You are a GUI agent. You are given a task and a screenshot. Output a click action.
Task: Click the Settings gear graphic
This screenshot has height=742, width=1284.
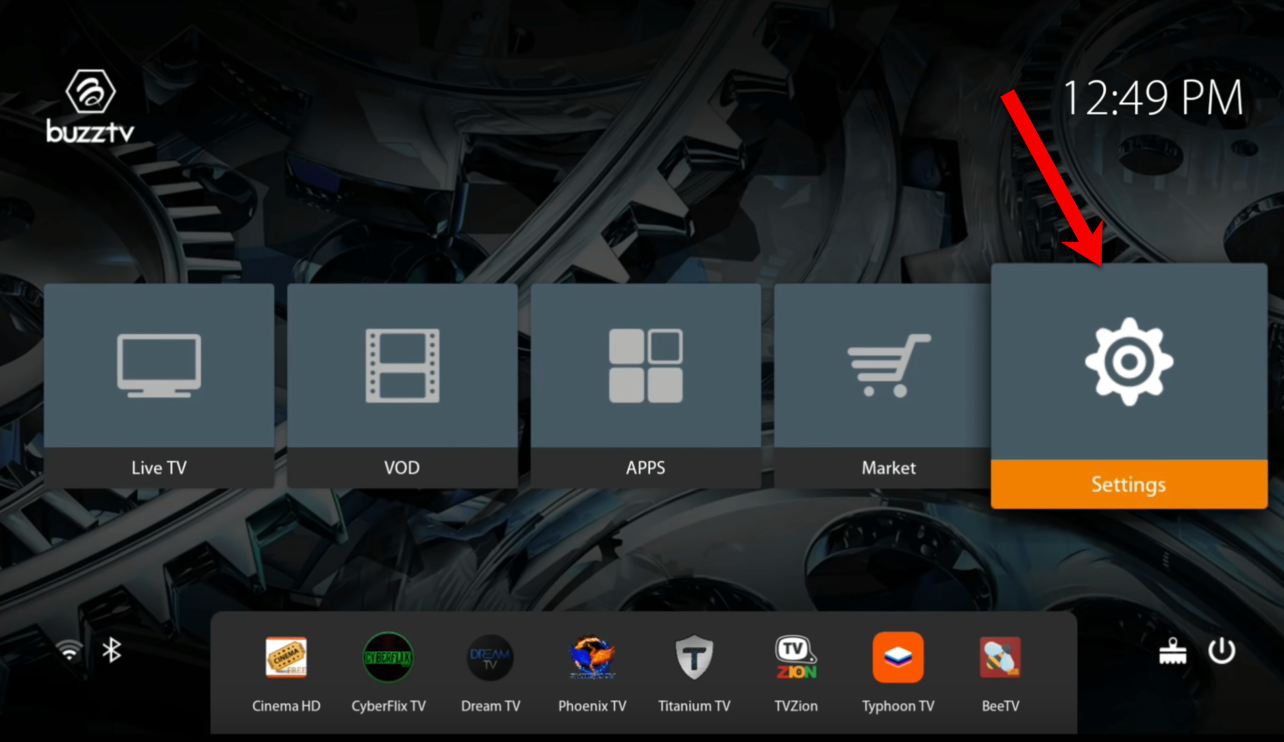pyautogui.click(x=1128, y=362)
